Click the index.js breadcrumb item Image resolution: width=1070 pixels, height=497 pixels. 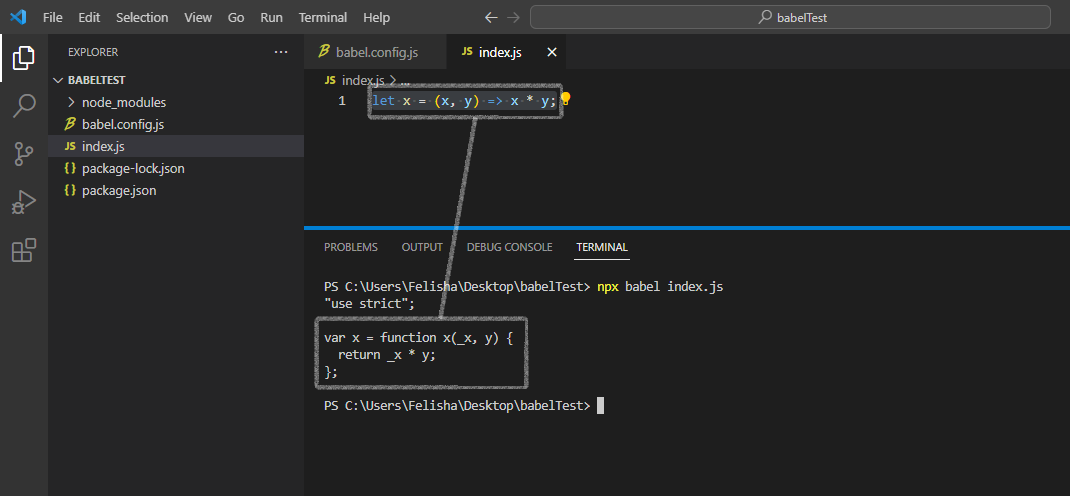(363, 81)
